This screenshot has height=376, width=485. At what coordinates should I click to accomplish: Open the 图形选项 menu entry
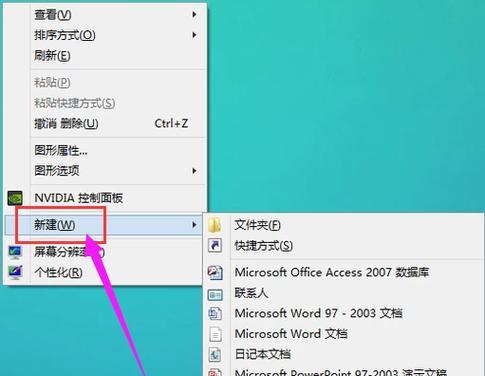click(105, 171)
